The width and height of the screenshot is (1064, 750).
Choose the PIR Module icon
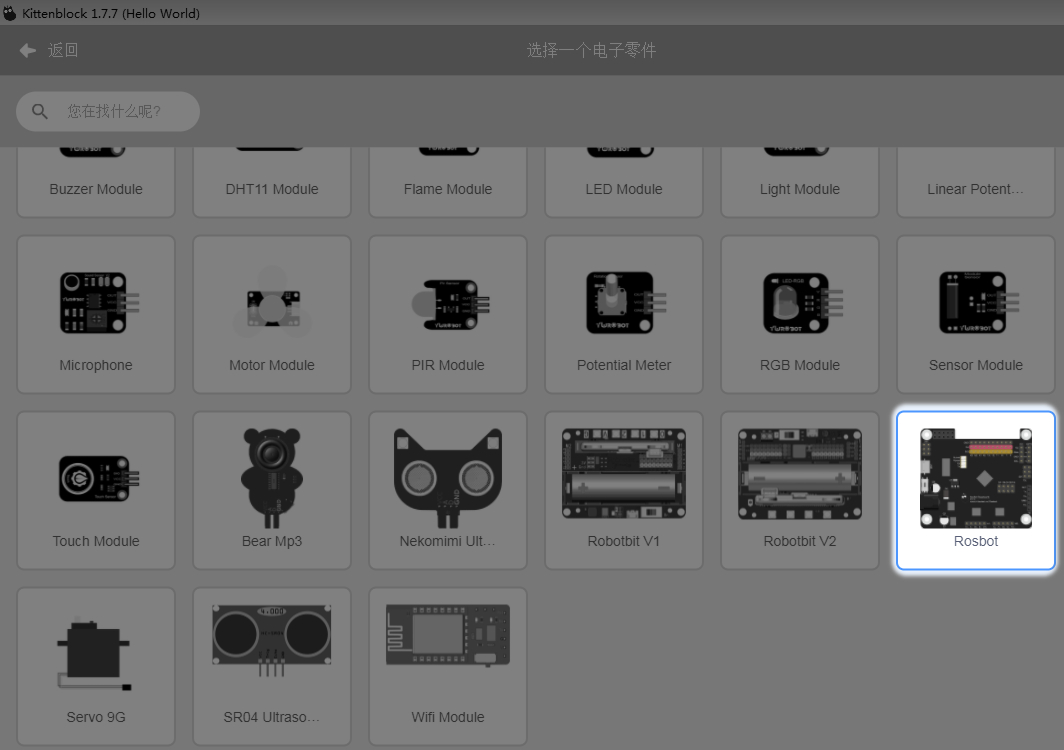[450, 305]
